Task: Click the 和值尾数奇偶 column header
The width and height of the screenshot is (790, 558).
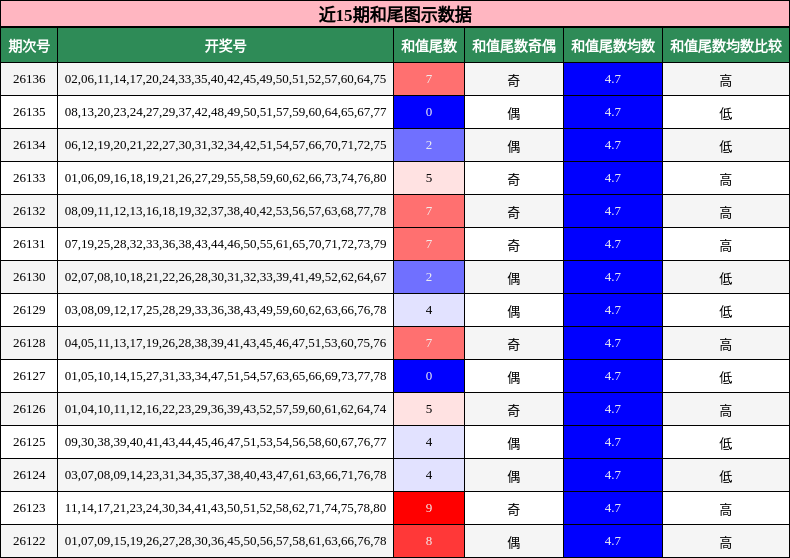Action: point(513,46)
